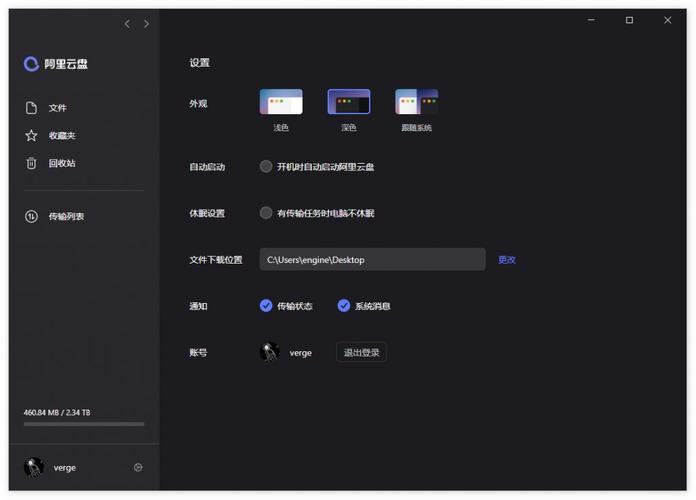Open 收藏夹 star icon

(x=31, y=136)
